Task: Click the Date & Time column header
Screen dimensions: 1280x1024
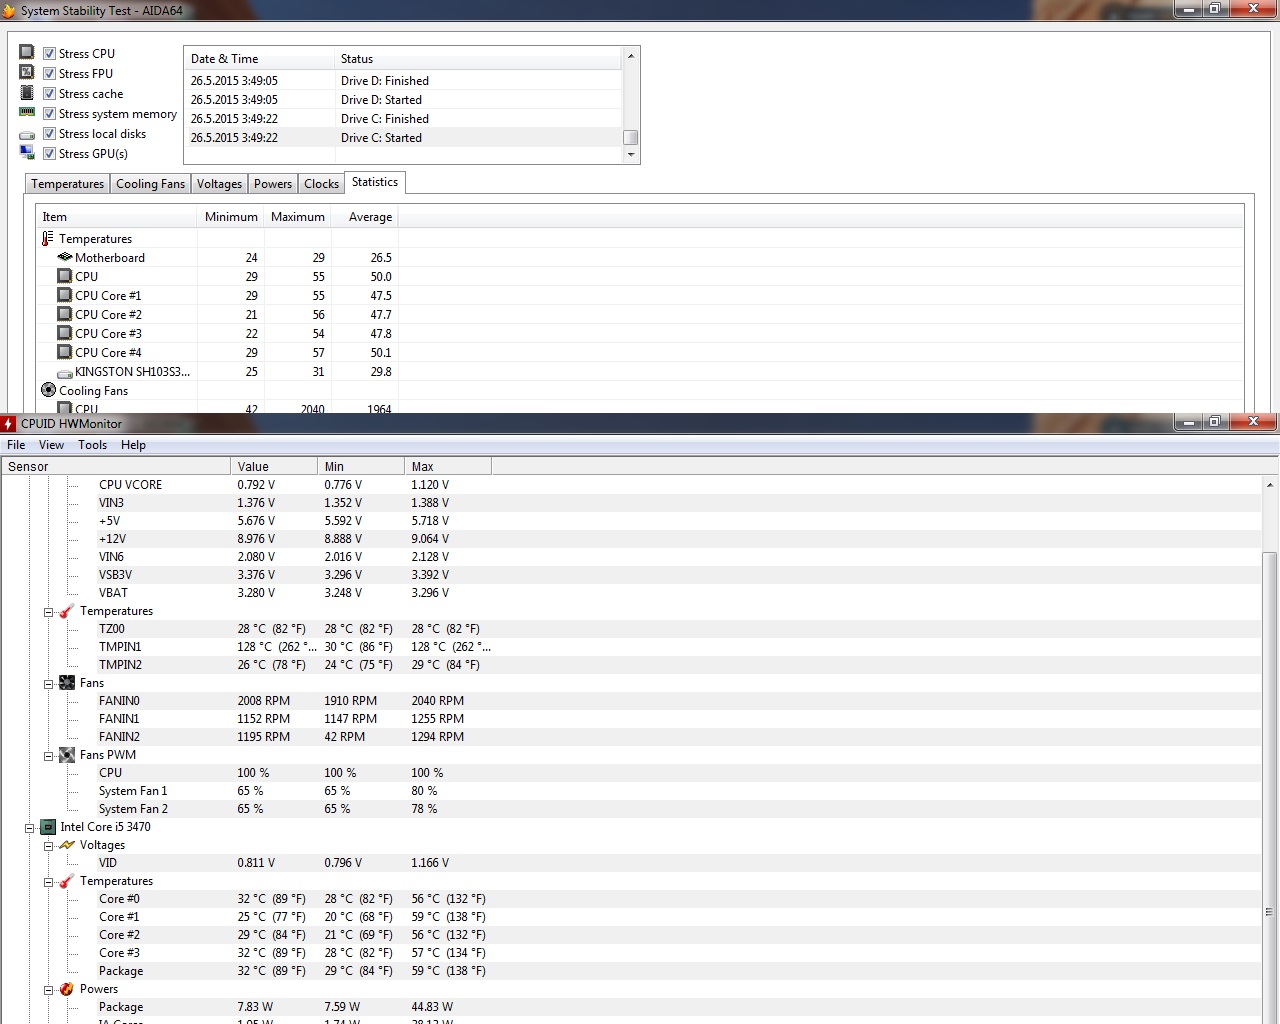Action: pos(259,59)
